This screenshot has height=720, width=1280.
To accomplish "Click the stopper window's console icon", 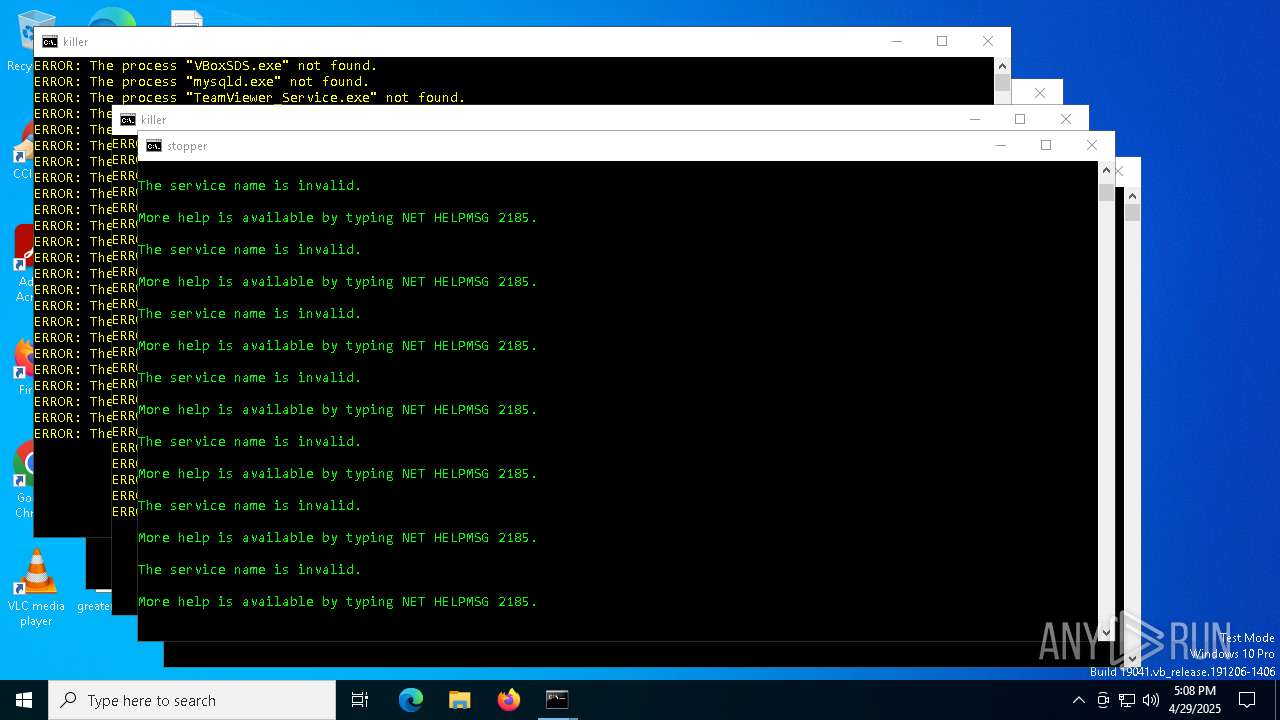I will point(153,146).
